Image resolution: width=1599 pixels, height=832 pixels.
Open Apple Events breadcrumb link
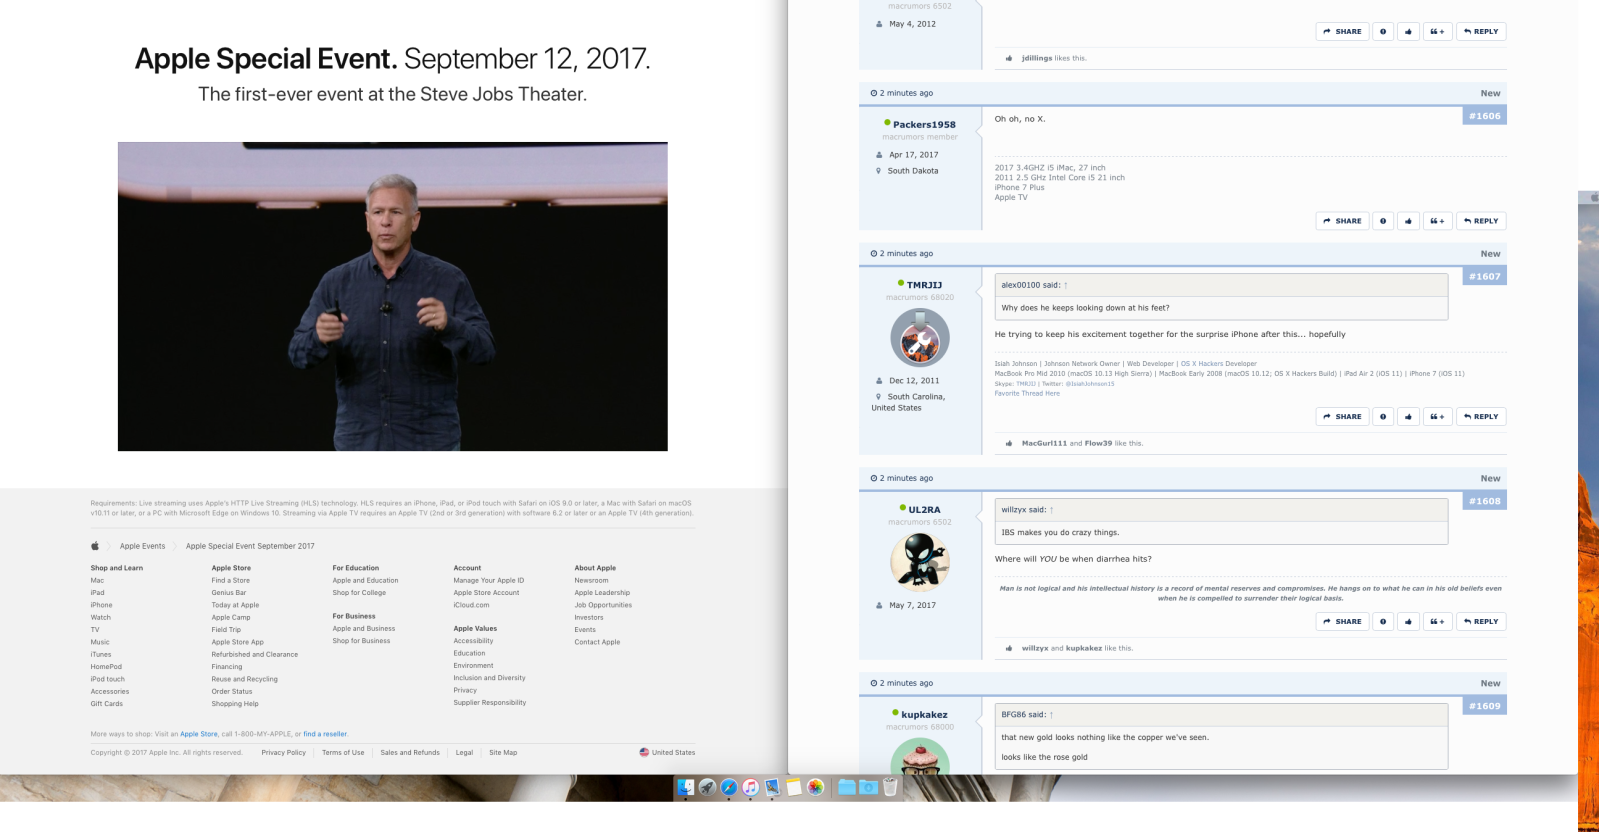[142, 546]
